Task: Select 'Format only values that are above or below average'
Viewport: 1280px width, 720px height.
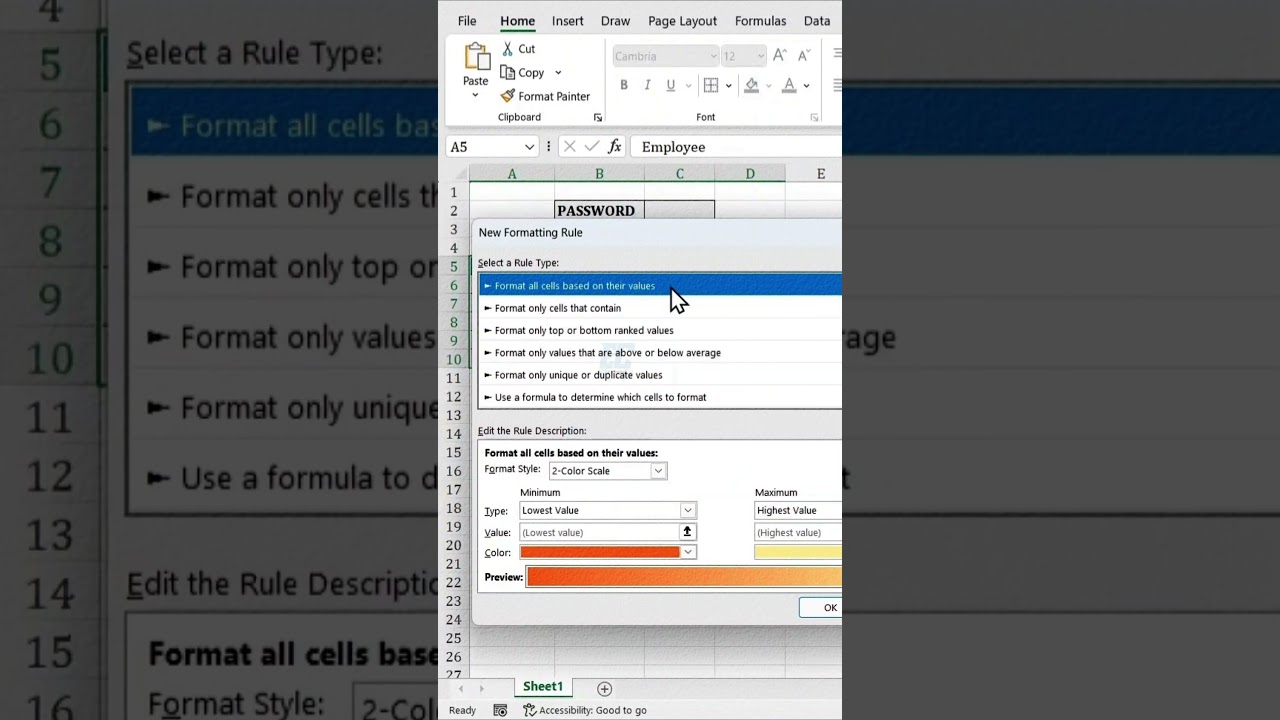Action: [x=661, y=352]
